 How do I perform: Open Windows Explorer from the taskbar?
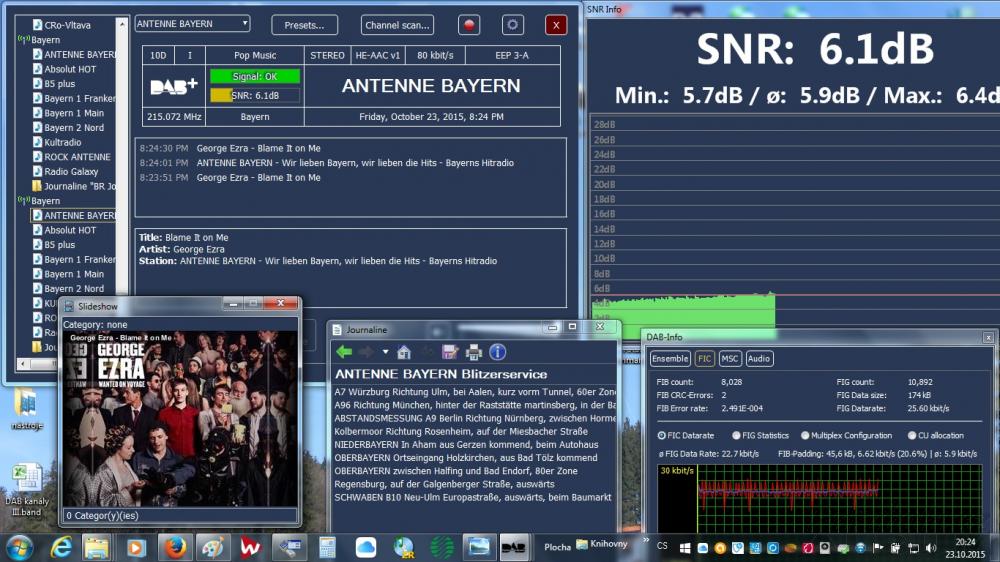click(96, 547)
